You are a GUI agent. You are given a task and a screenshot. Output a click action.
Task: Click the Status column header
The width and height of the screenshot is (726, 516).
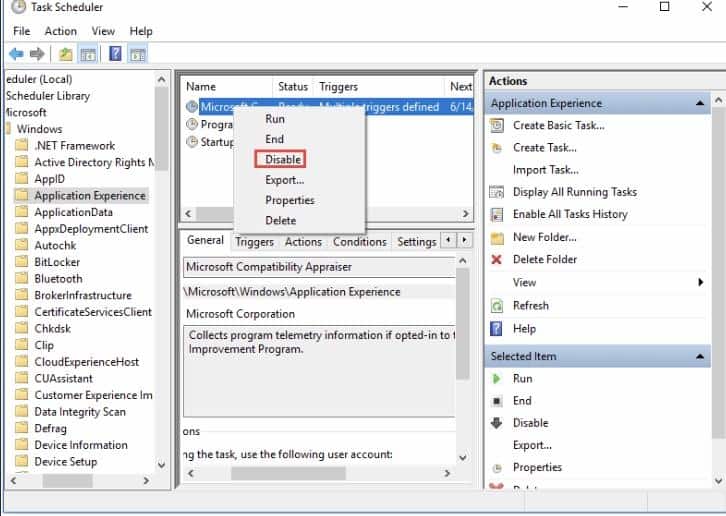293,87
